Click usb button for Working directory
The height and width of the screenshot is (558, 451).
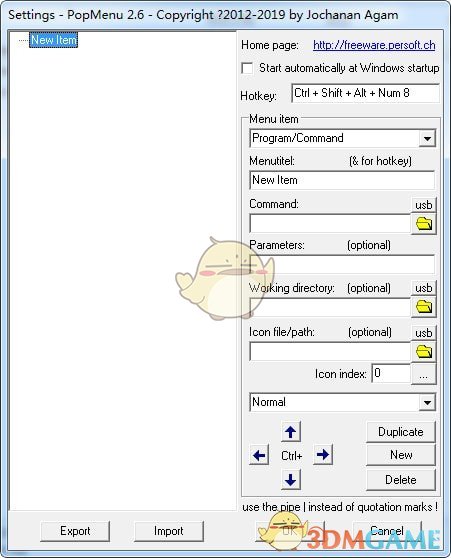pos(424,288)
